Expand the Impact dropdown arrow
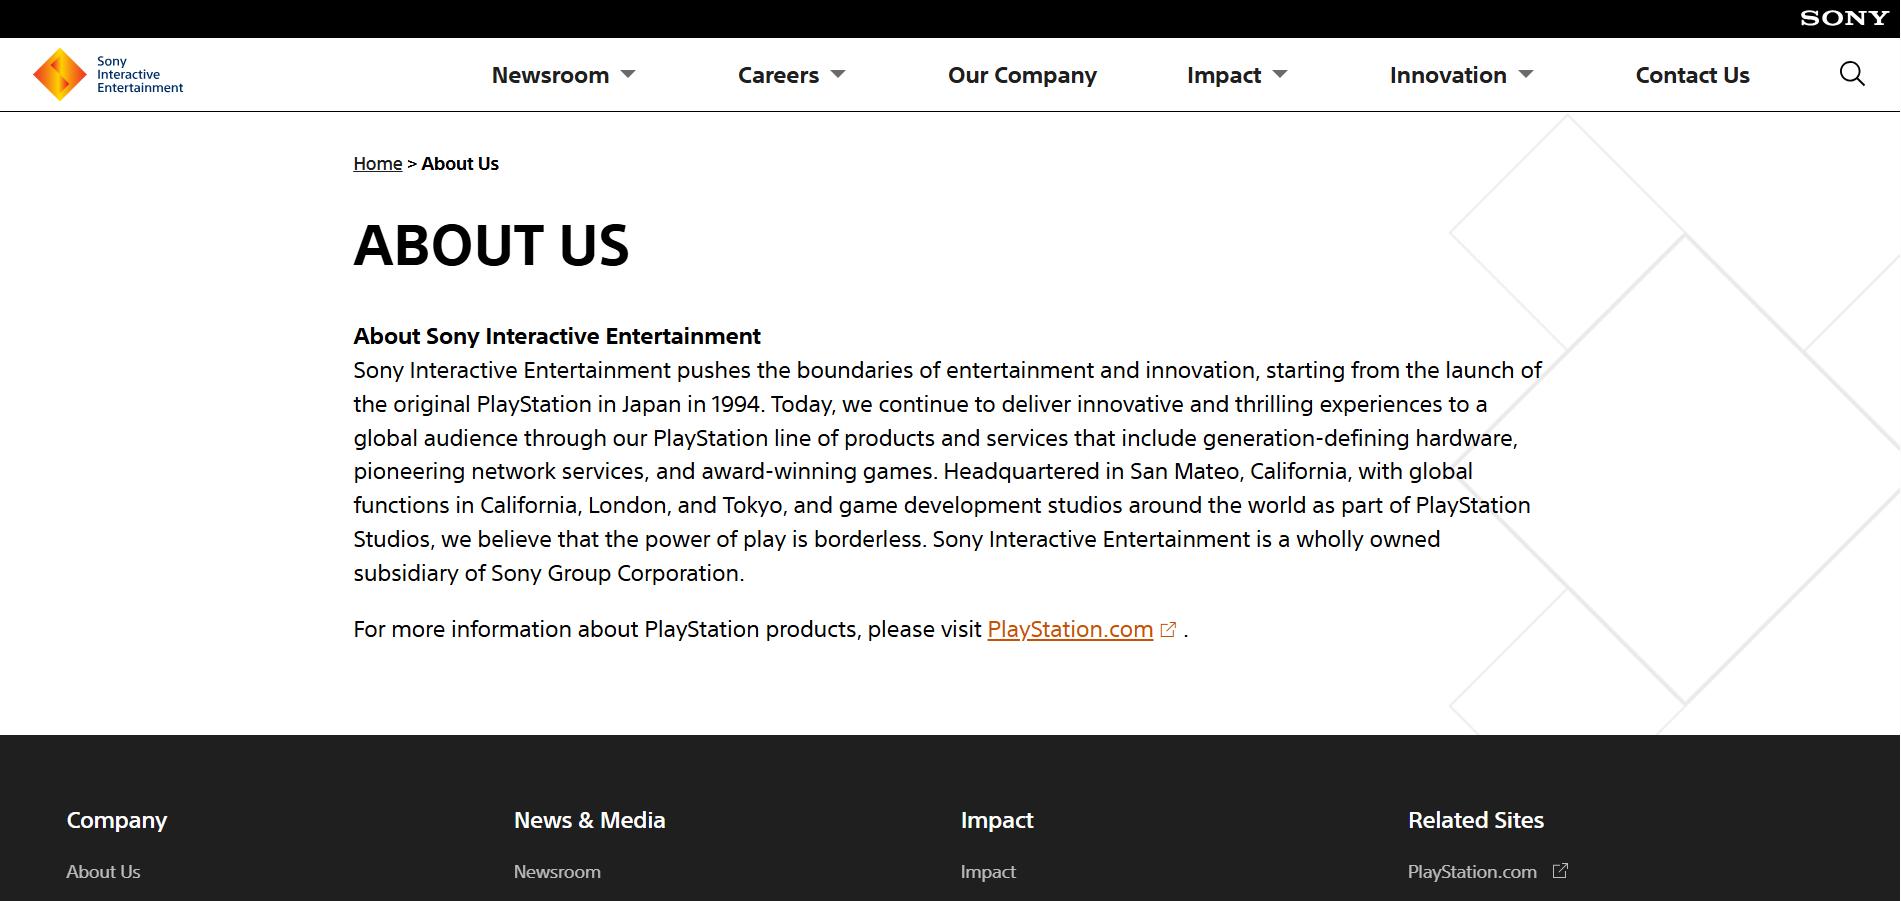The height and width of the screenshot is (901, 1901). click(x=1280, y=75)
